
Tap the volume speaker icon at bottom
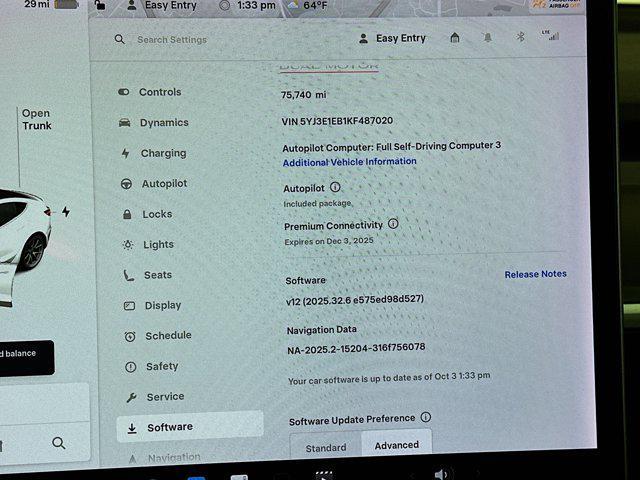pos(441,473)
